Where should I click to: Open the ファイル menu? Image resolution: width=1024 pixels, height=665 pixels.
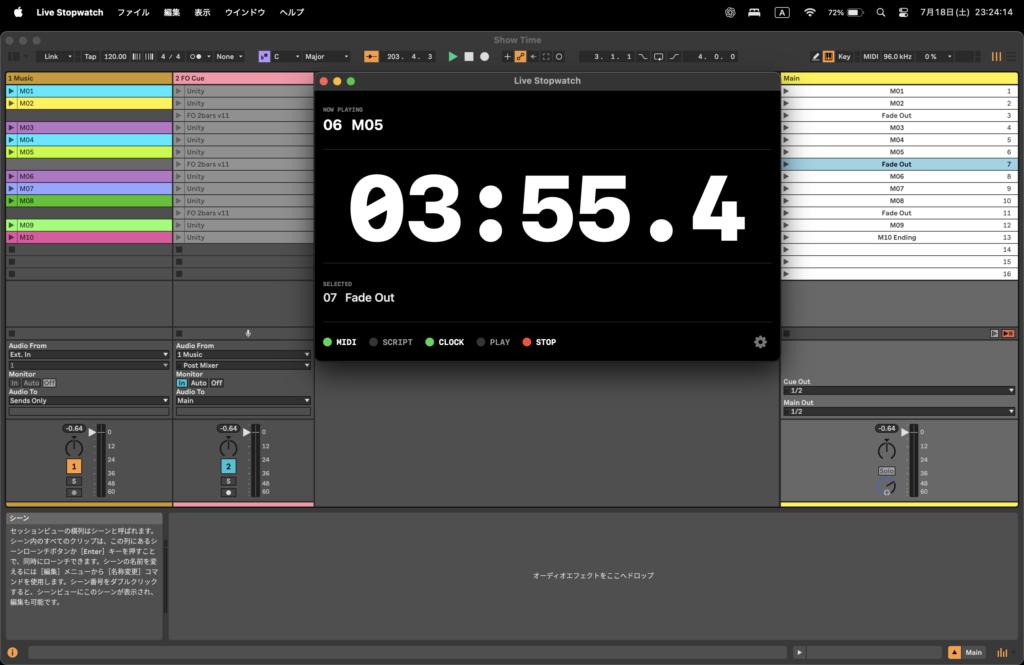[x=133, y=12]
